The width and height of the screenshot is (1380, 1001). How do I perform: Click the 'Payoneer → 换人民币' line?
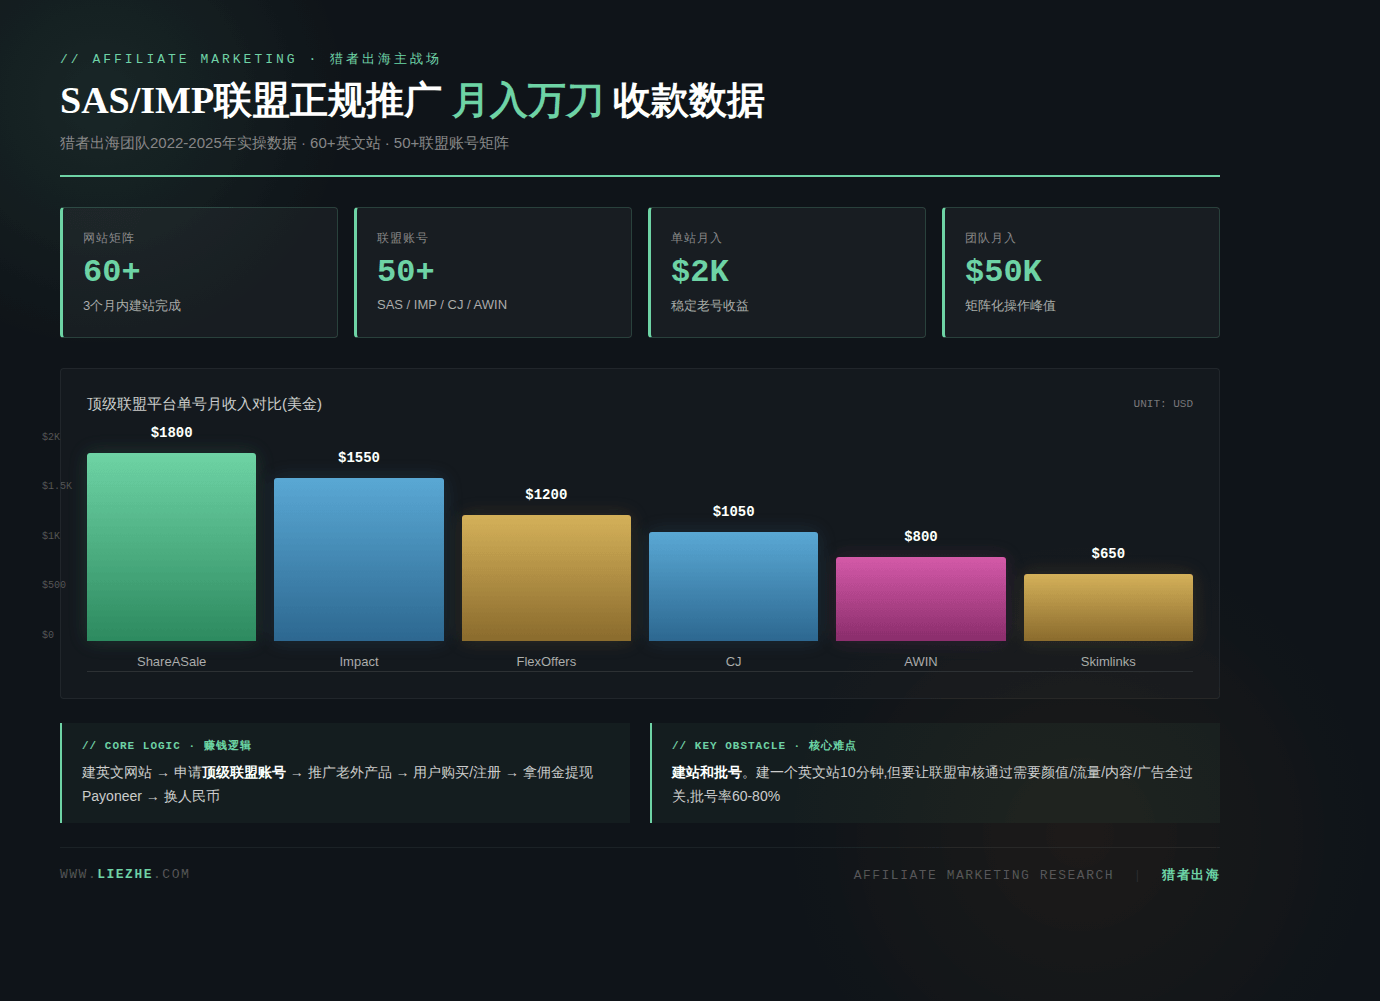tap(151, 797)
